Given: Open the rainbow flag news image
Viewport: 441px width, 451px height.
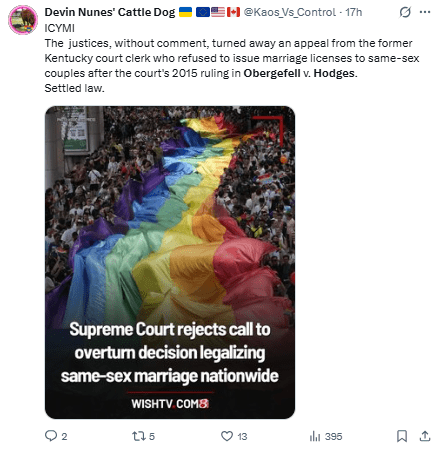Looking at the screenshot, I should coord(170,262).
